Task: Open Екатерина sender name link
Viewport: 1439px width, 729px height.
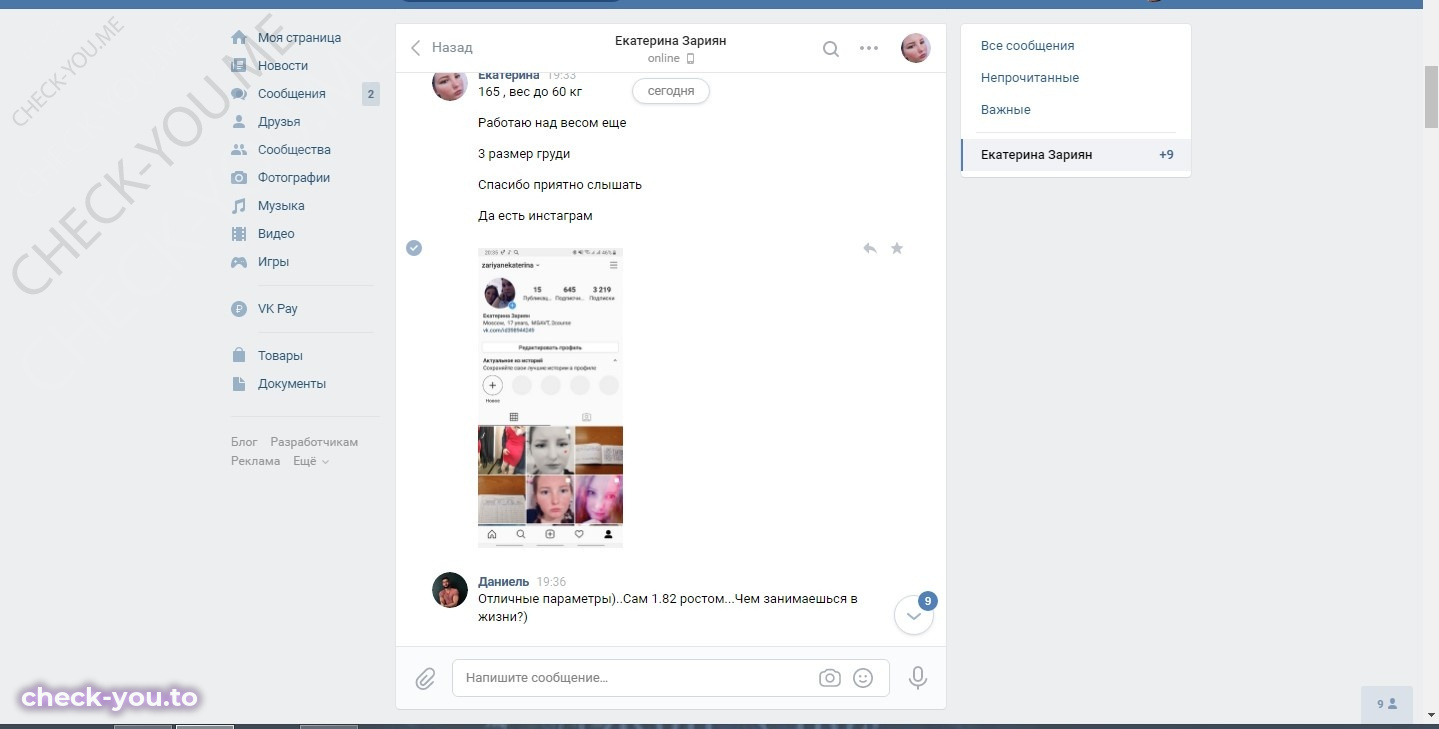Action: click(509, 75)
